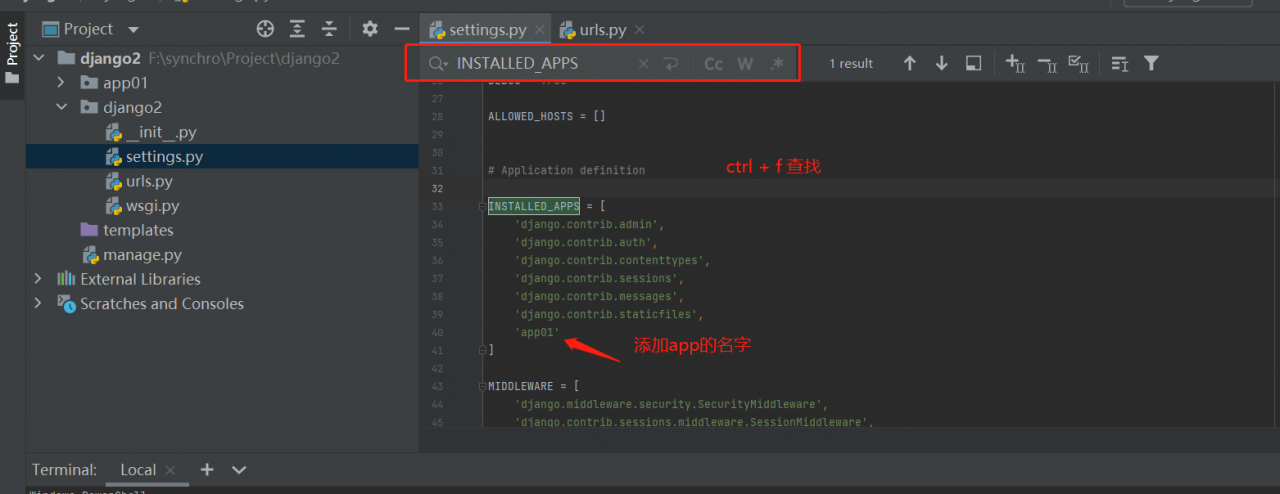Image resolution: width=1280 pixels, height=494 pixels.
Task: Close the settings.py tab
Action: point(539,30)
